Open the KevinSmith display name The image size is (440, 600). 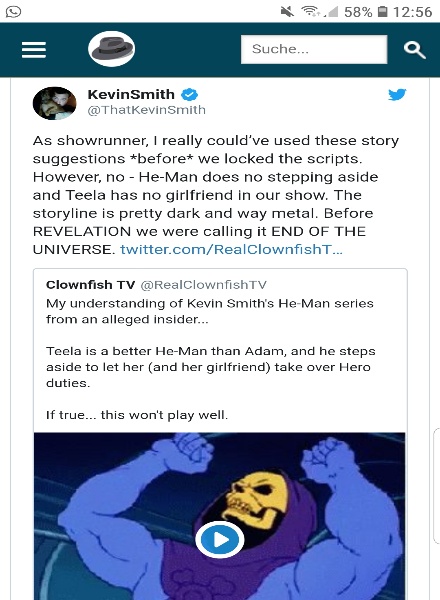pyautogui.click(x=131, y=94)
